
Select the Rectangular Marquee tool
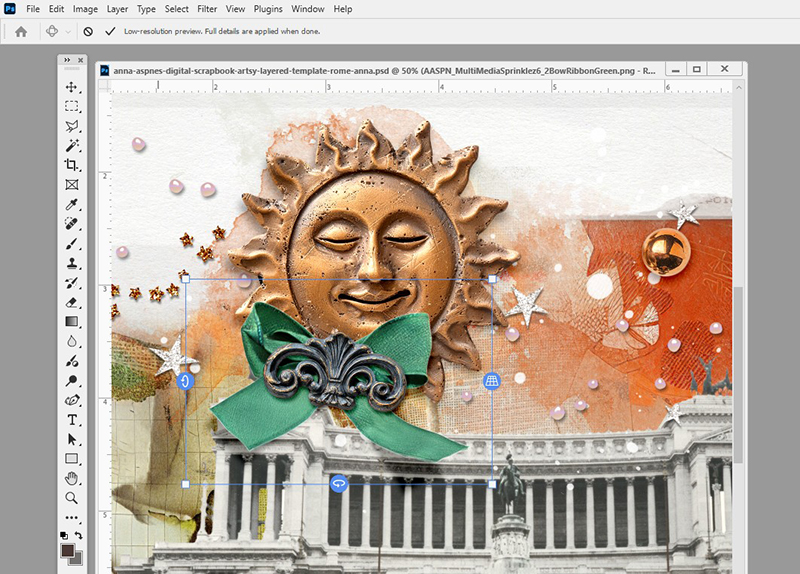tap(71, 106)
